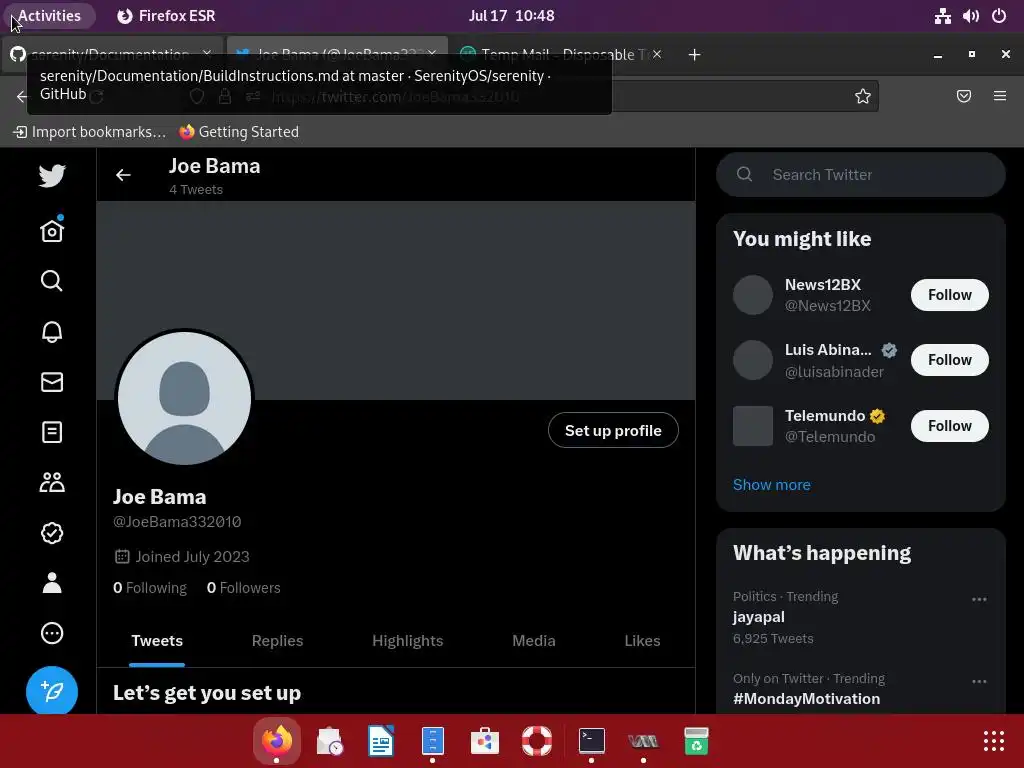The image size is (1024, 768).
Task: Show applications grid in the dock
Action: pos(993,741)
